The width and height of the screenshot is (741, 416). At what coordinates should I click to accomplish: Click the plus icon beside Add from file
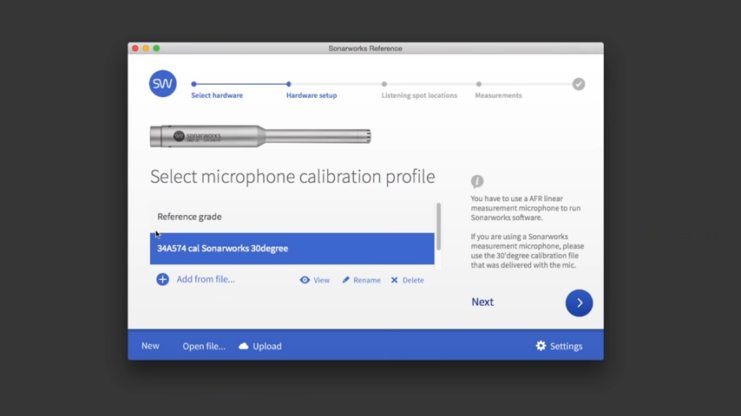pos(162,279)
